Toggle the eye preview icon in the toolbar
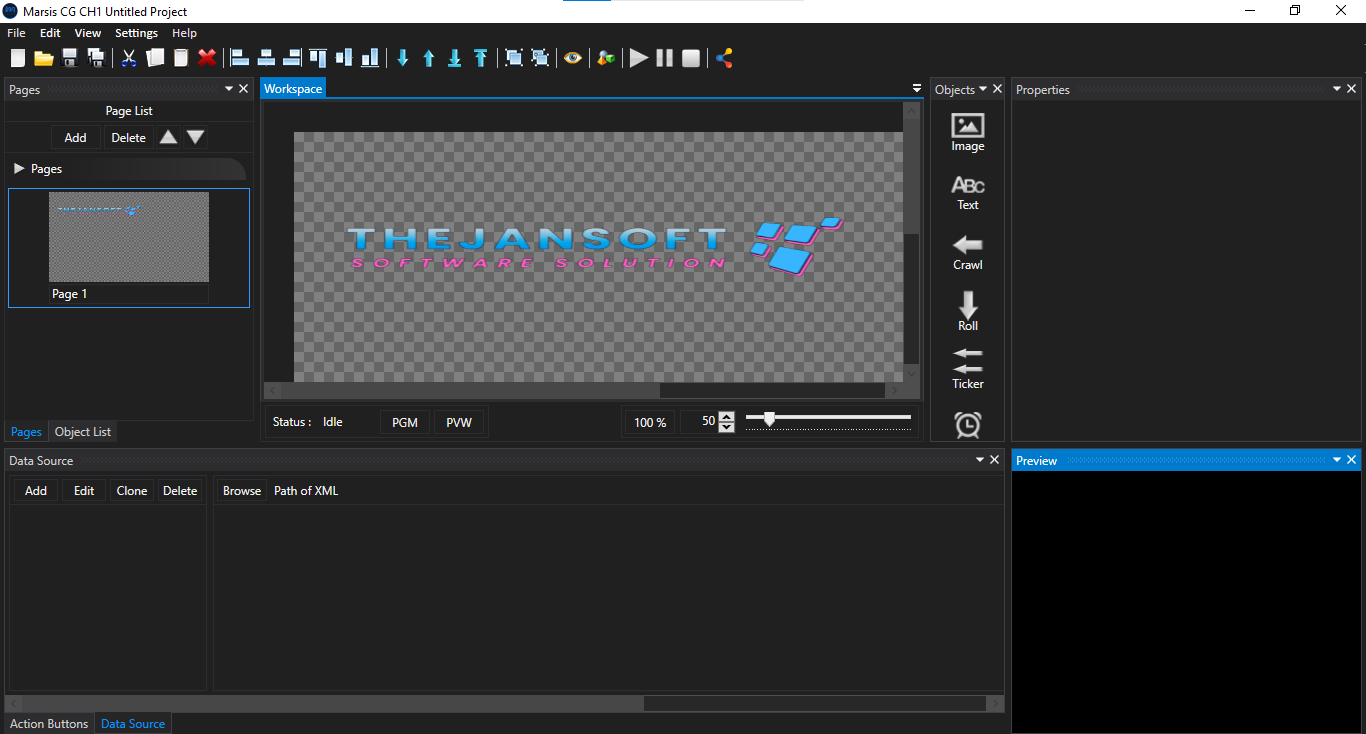The width and height of the screenshot is (1366, 734). click(572, 58)
